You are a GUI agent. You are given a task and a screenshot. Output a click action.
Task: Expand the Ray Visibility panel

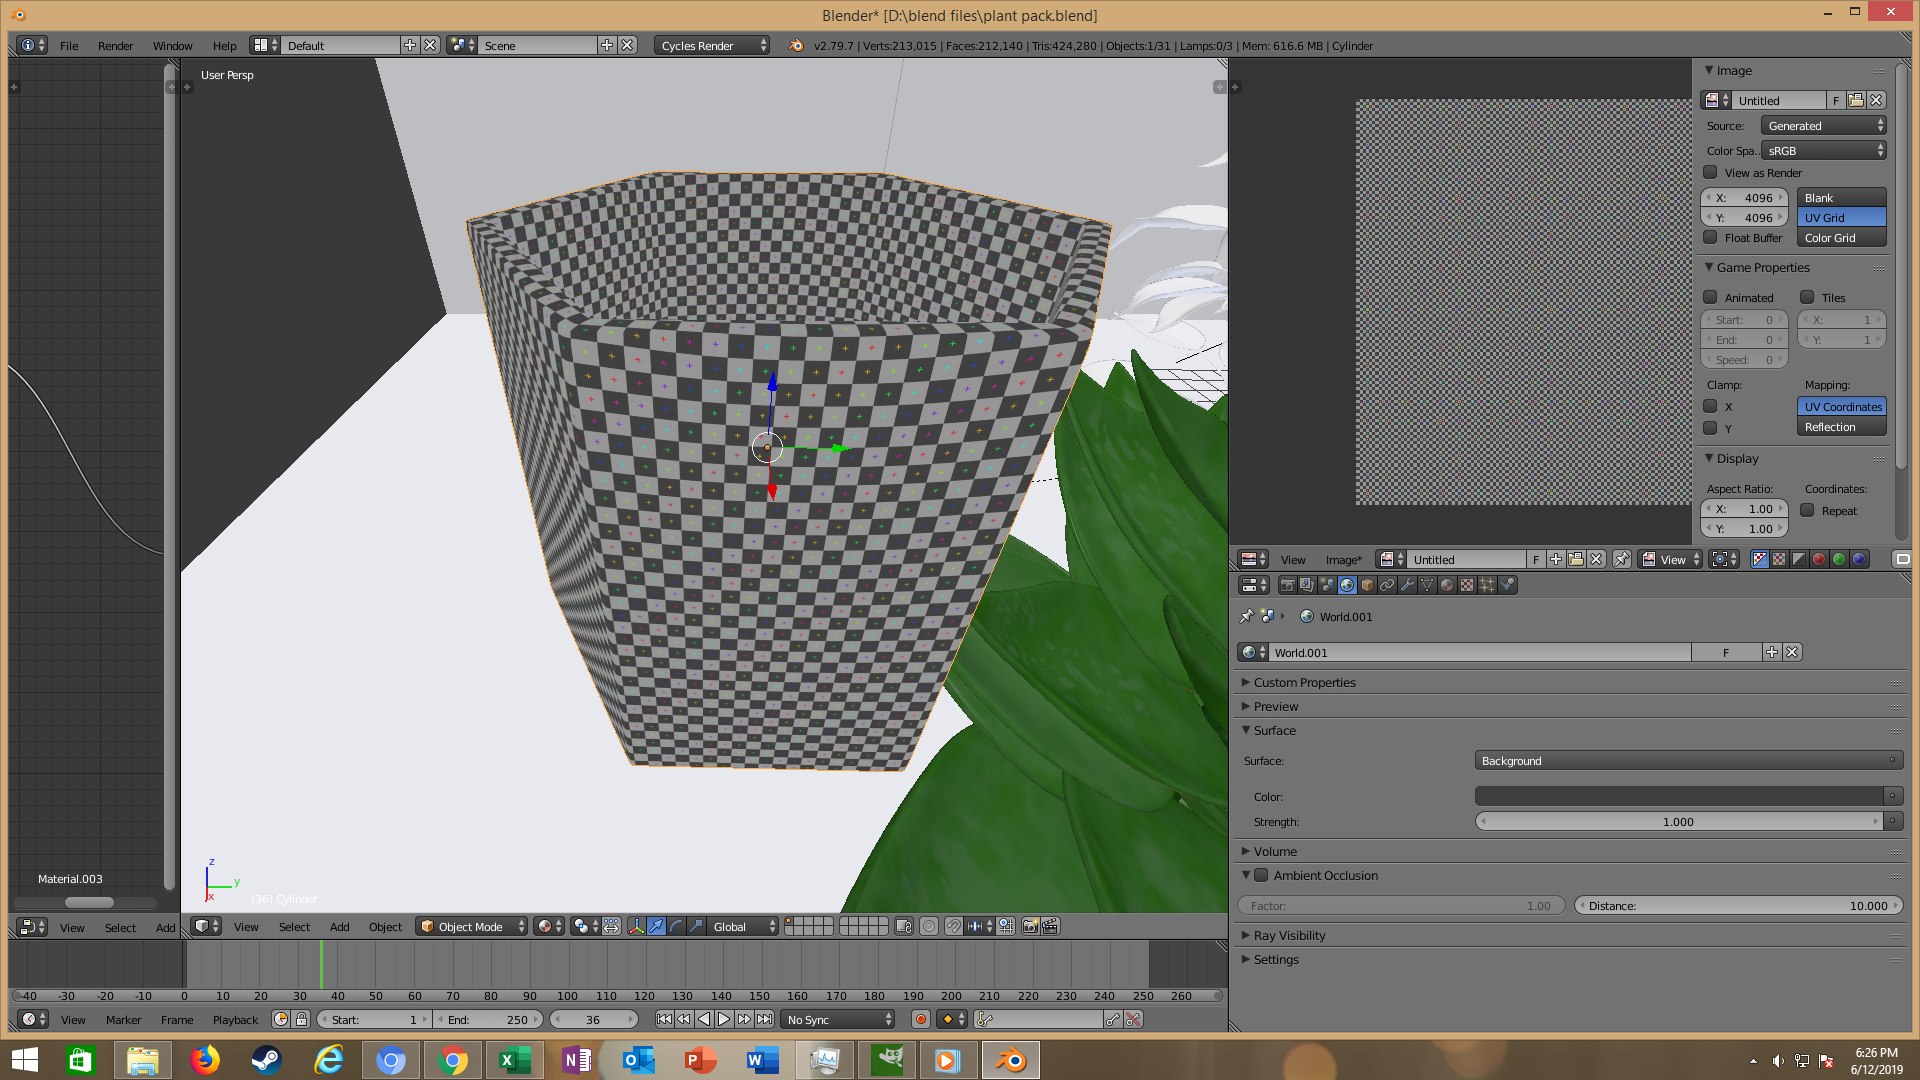click(1289, 935)
